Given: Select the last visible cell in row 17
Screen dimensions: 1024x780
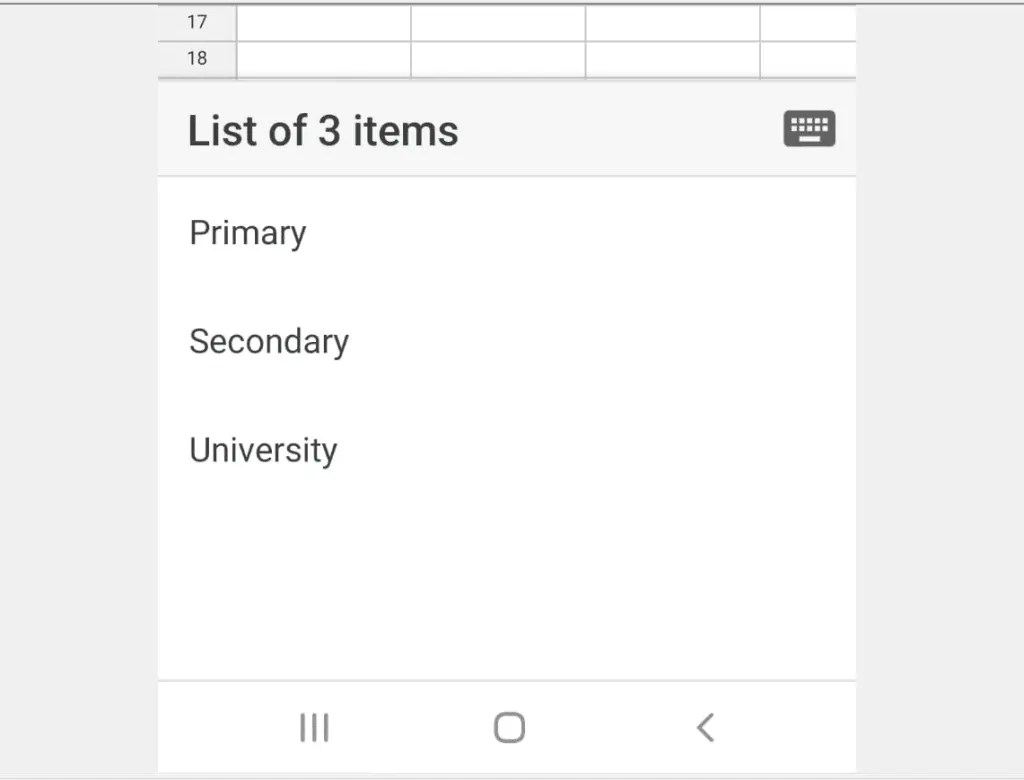Looking at the screenshot, I should pos(808,21).
